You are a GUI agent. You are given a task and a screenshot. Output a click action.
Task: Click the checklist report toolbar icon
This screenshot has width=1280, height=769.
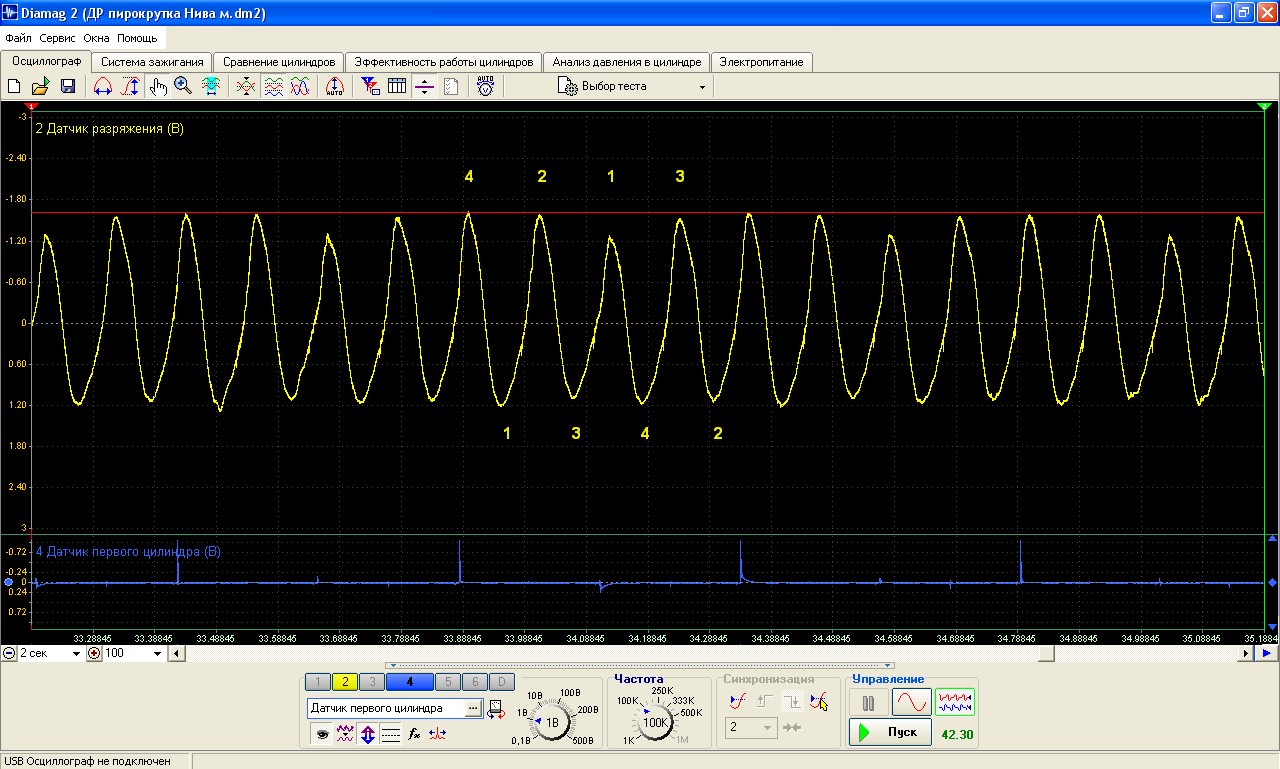click(x=451, y=87)
